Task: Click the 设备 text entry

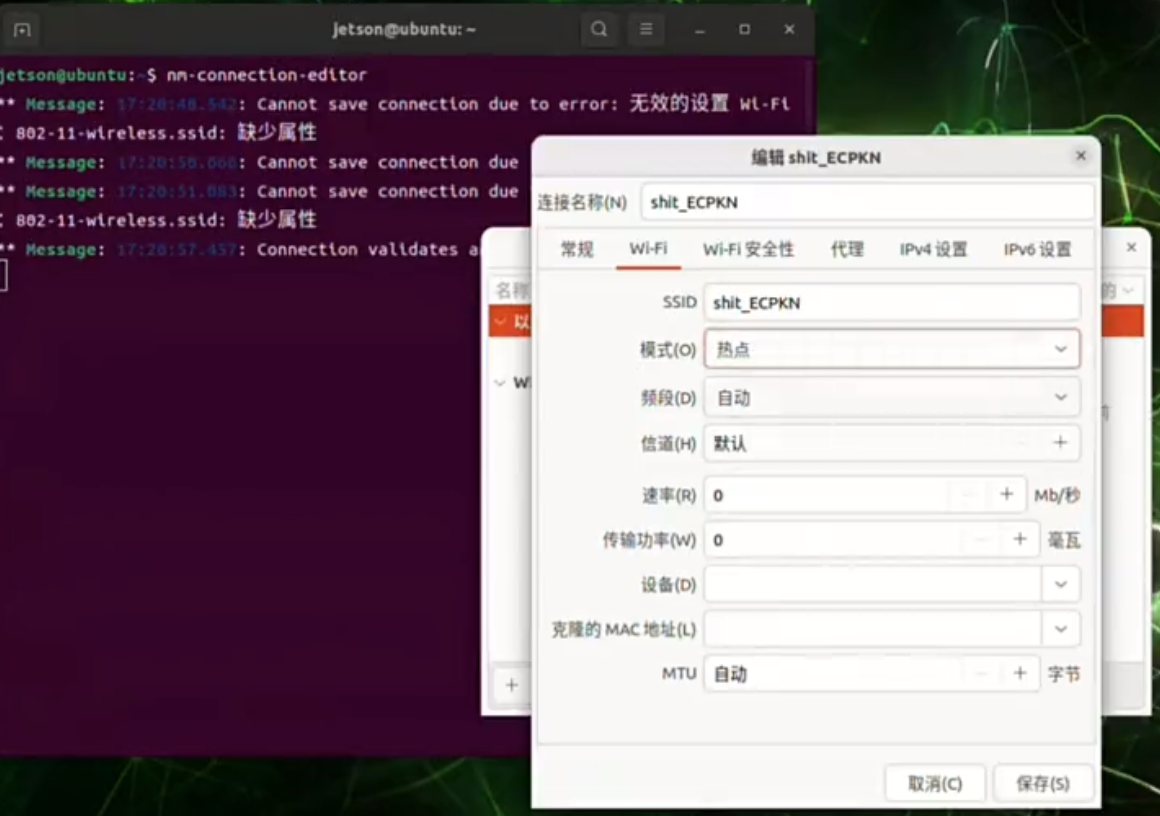Action: point(873,584)
